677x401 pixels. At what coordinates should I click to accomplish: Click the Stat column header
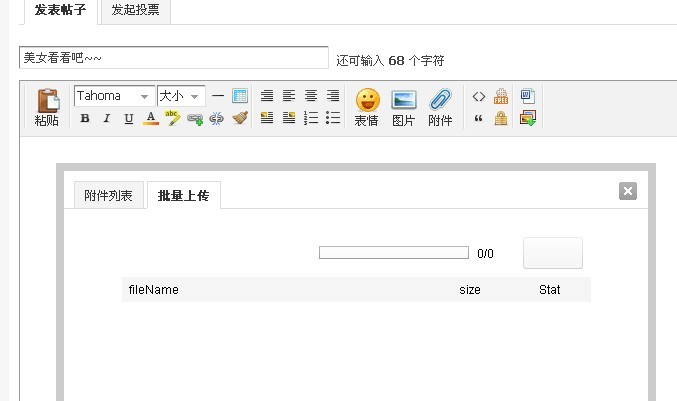tap(549, 290)
